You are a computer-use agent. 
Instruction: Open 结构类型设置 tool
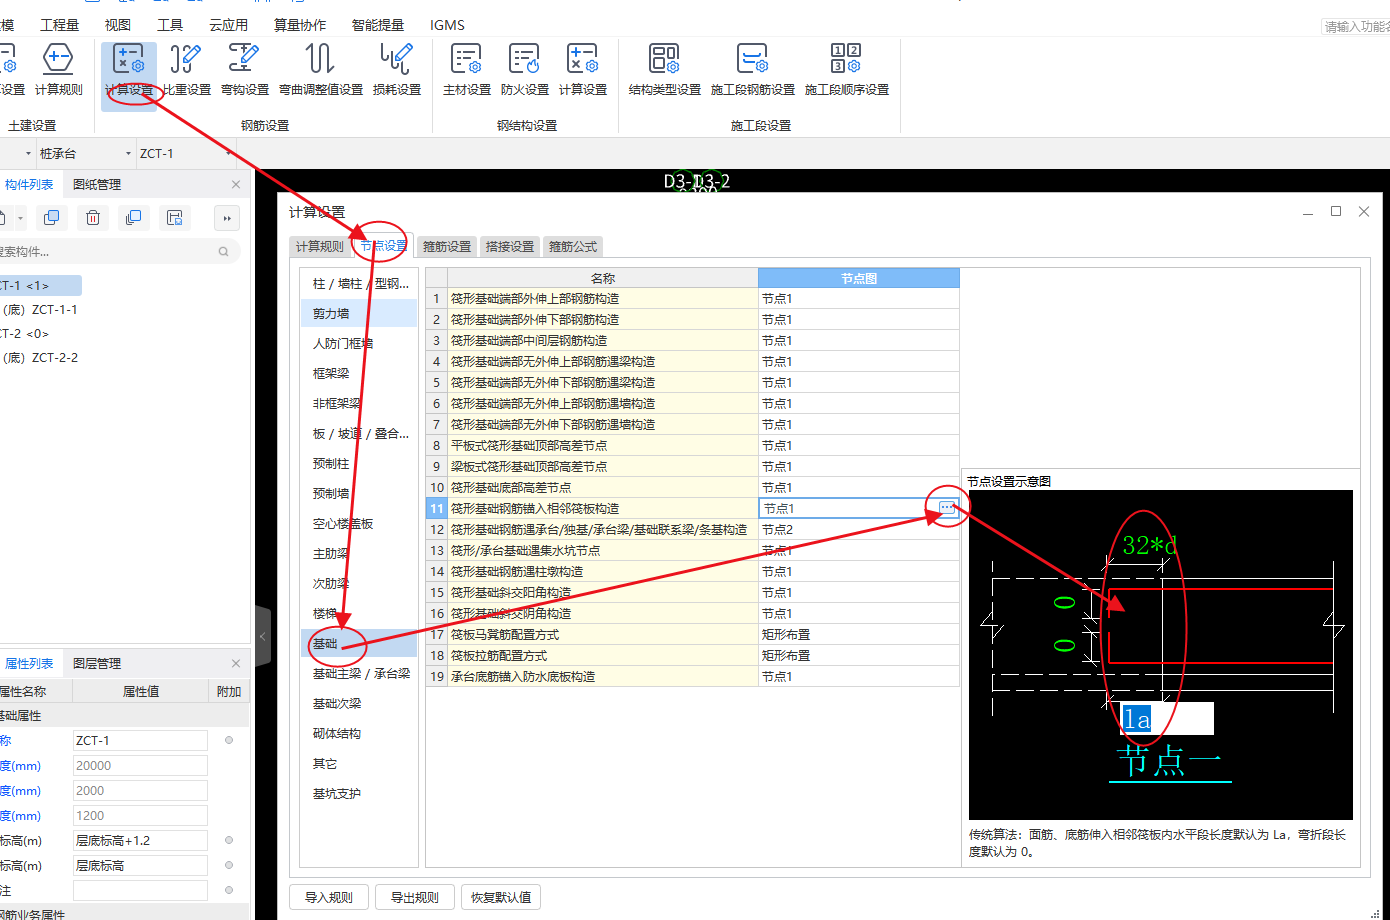664,70
